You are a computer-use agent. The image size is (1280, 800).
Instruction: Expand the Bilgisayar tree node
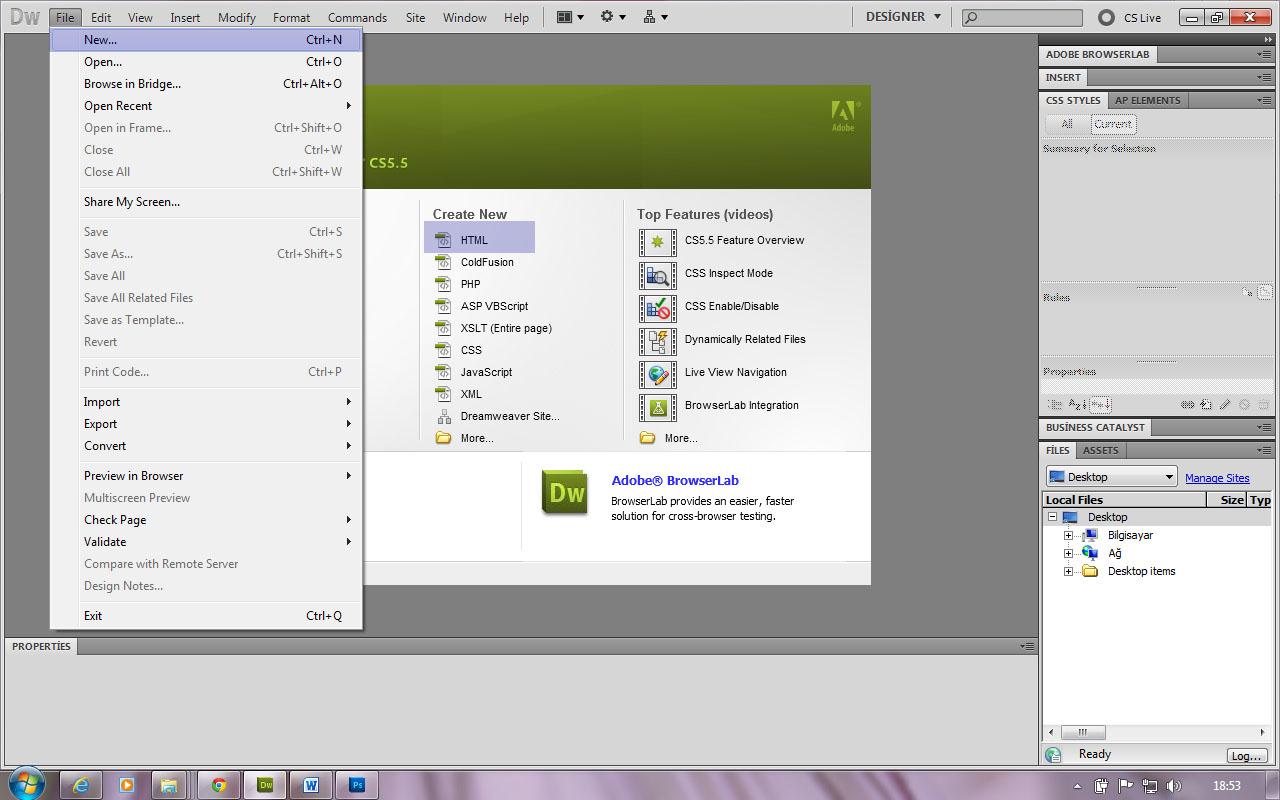[1068, 535]
